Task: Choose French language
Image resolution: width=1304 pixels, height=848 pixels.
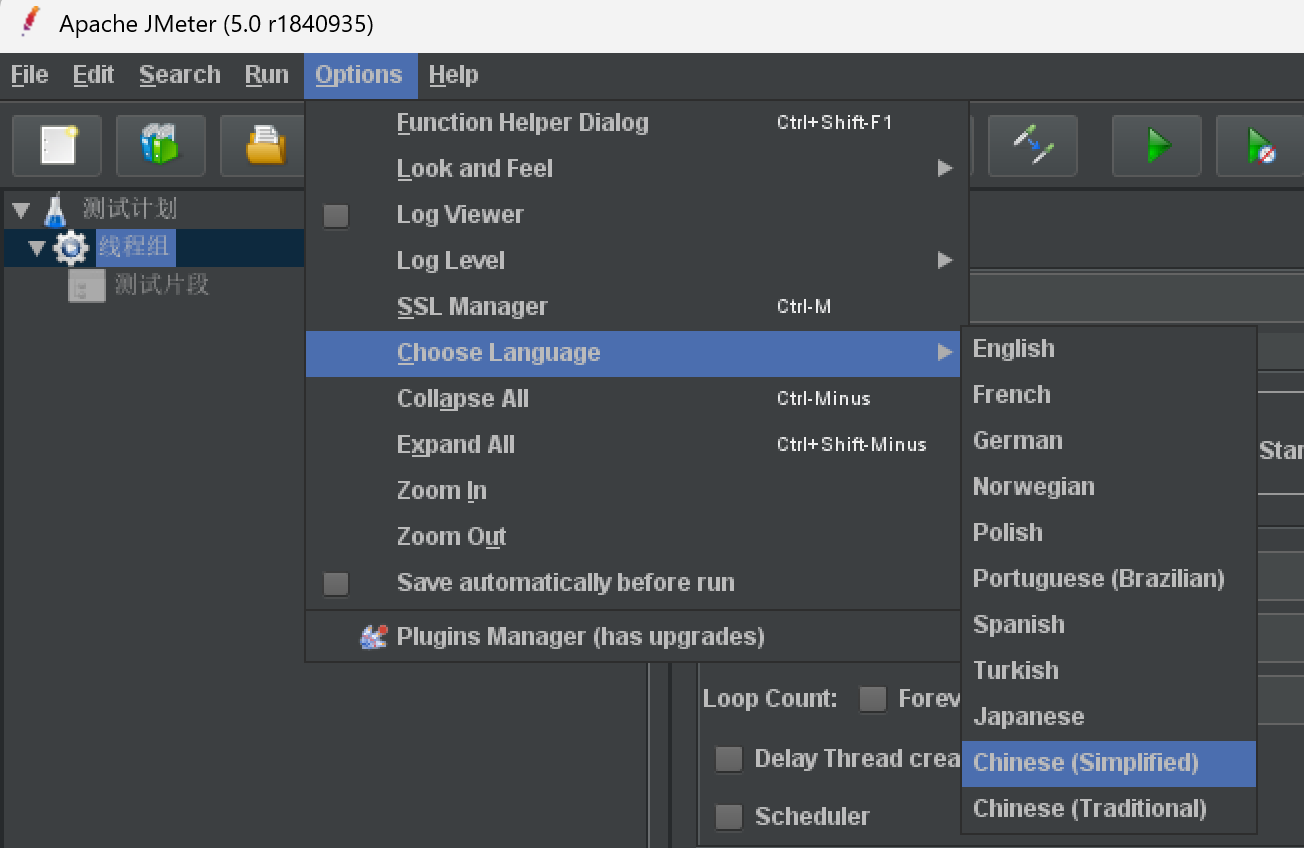Action: pyautogui.click(x=1108, y=395)
